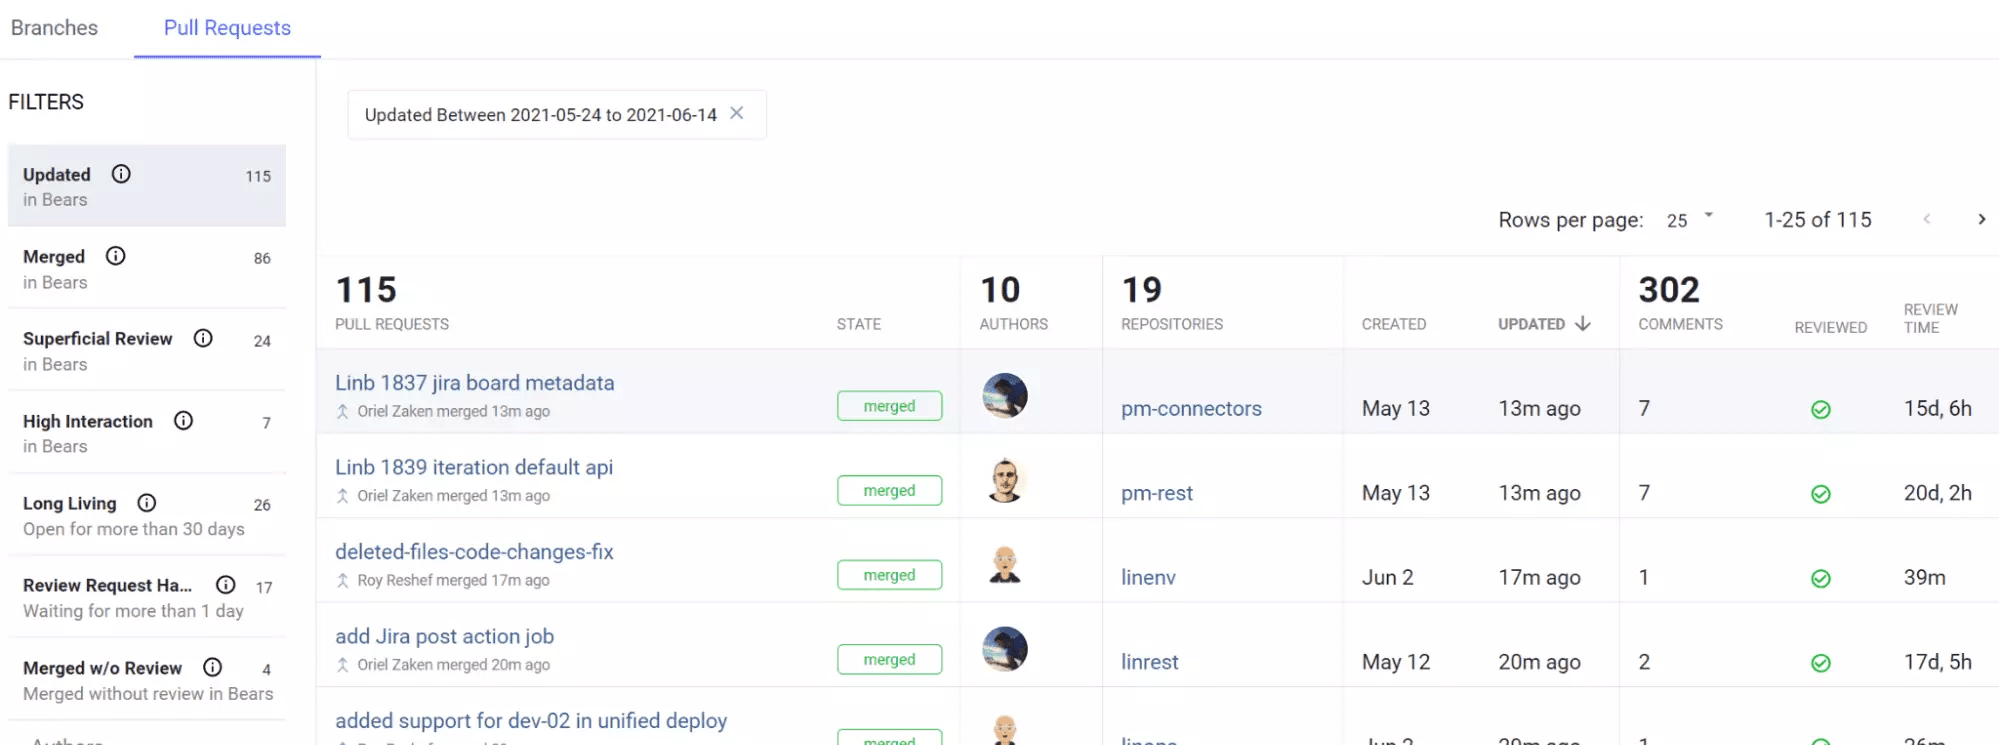Open the add Jira post action job pull request

pos(444,636)
